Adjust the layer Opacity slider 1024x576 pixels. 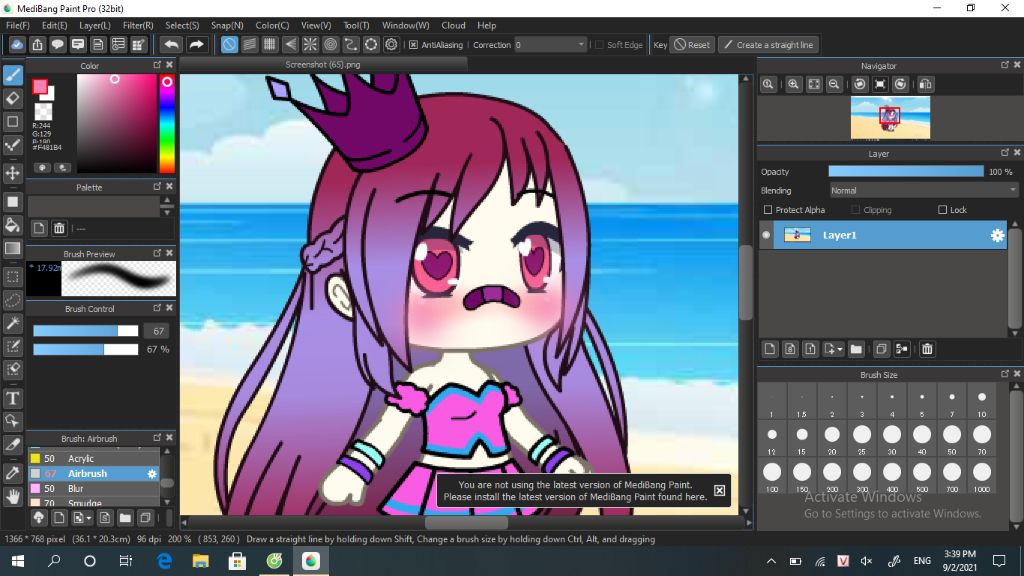point(906,171)
